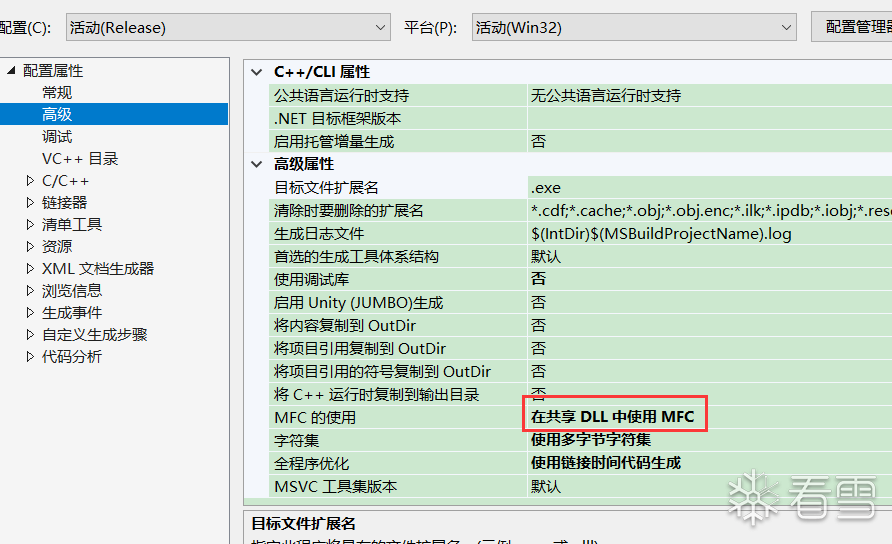Viewport: 892px width, 544px height.
Task: Expand the 浏览信息 tree node arrow
Action: click(30, 291)
